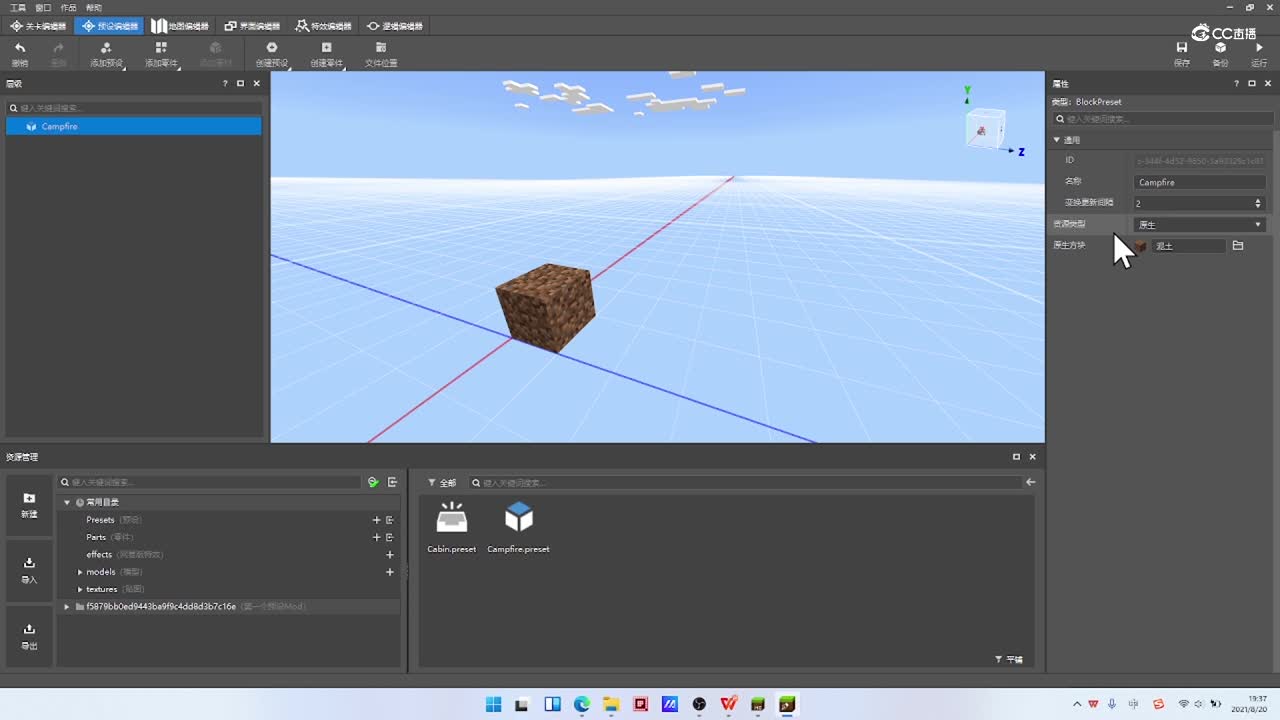
Task: Expand the textures folder in resource tree
Action: click(80, 589)
